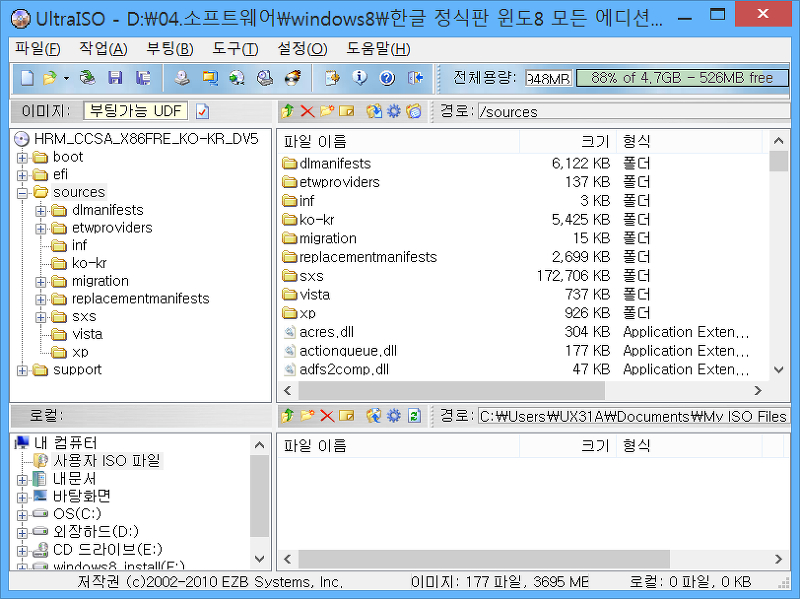The width and height of the screenshot is (800, 599).
Task: Expand the 내문서 node in local tree
Action: (22, 480)
